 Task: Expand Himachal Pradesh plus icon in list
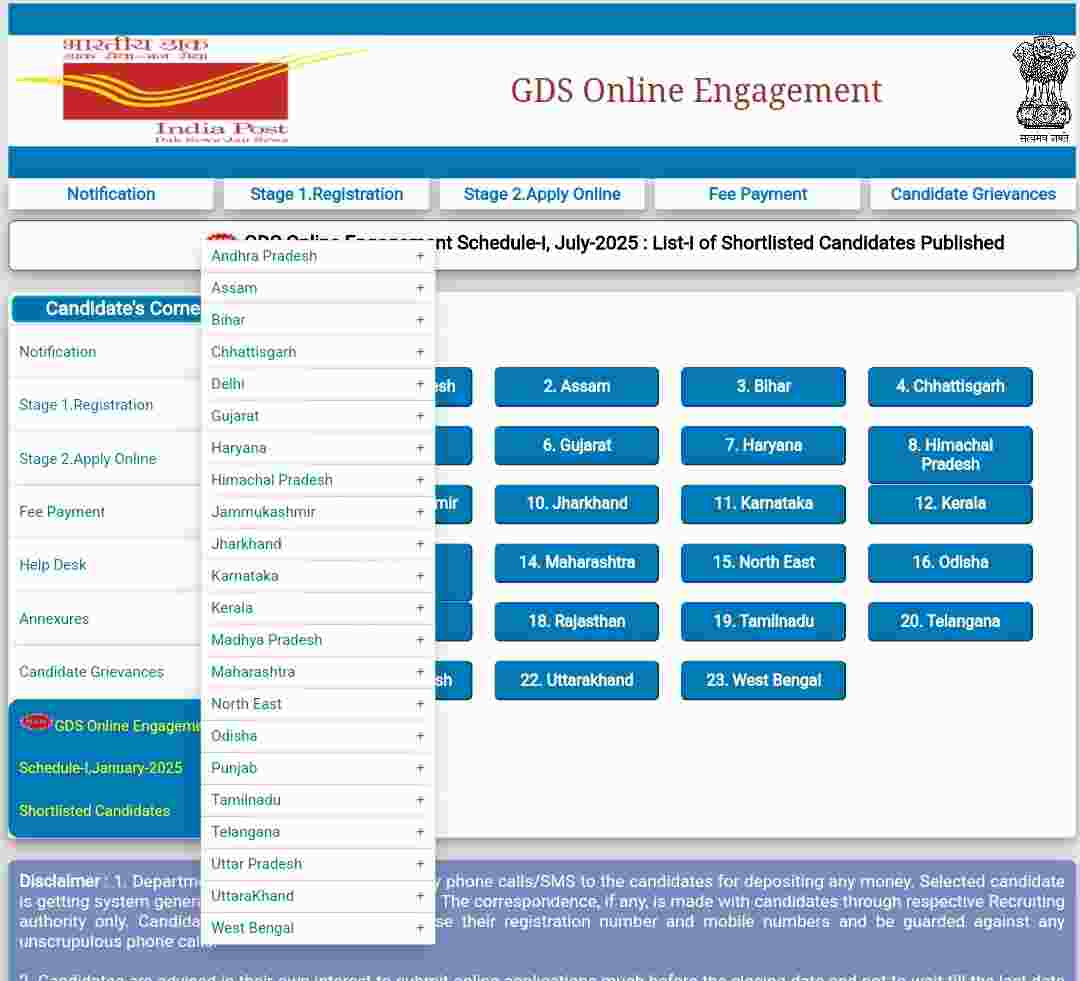[419, 480]
